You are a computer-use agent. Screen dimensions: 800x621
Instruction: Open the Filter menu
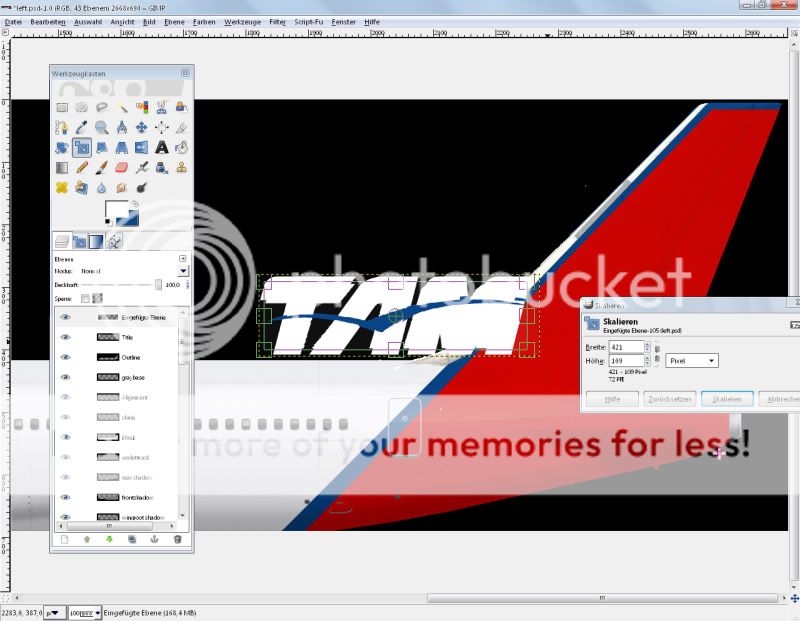277,21
